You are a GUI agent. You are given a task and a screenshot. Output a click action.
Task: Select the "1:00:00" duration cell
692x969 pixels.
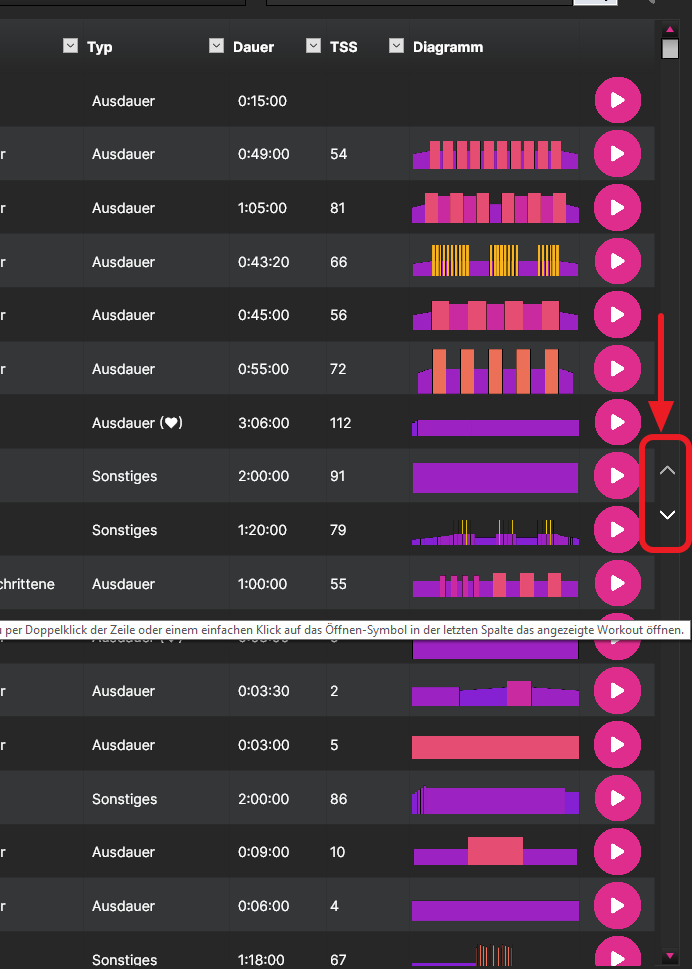[262, 584]
